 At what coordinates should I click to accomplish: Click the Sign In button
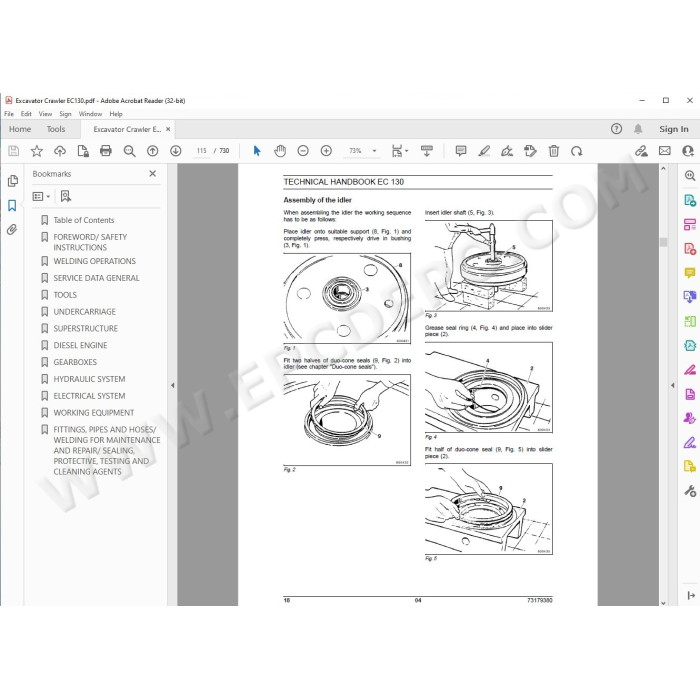point(674,129)
